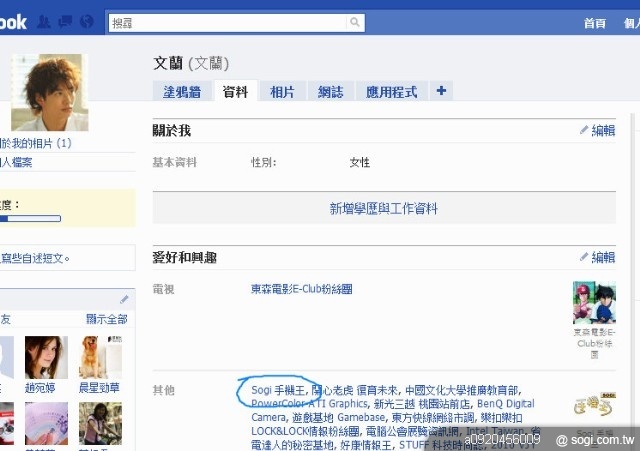Screen dimensions: 640x451
Task: Open the 網誌 tab
Action: coord(330,91)
